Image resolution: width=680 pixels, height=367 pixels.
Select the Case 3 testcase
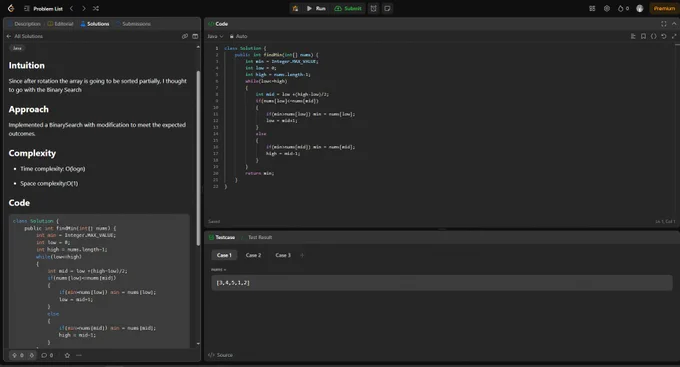283,255
